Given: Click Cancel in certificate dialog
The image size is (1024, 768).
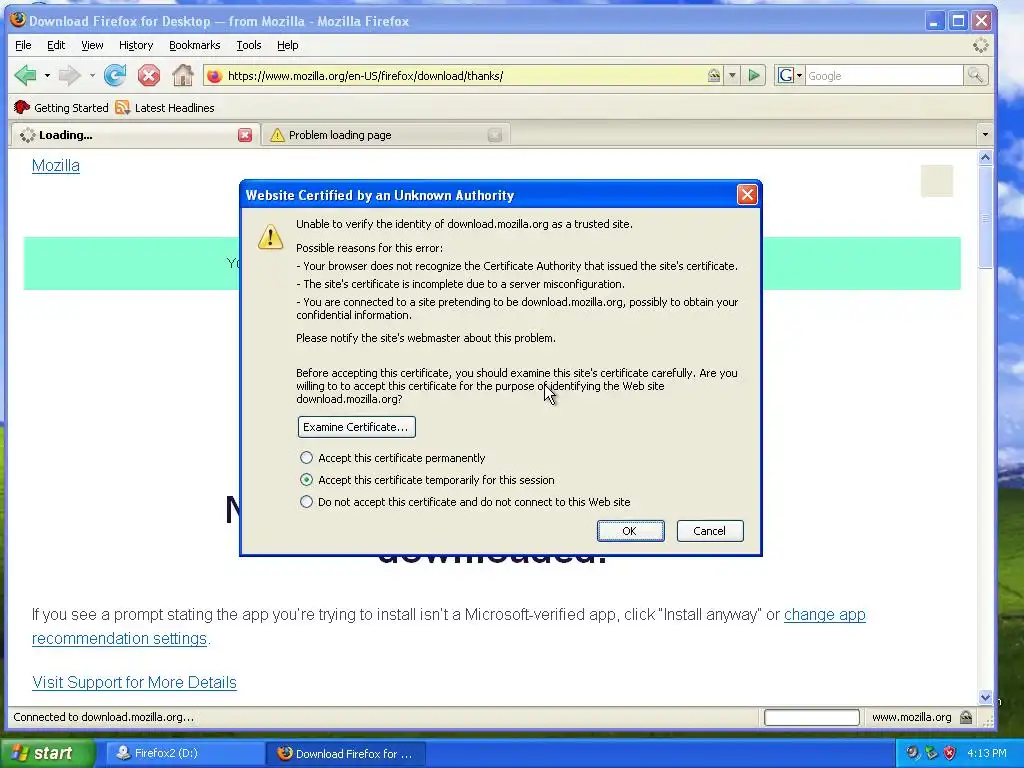Looking at the screenshot, I should tap(709, 531).
